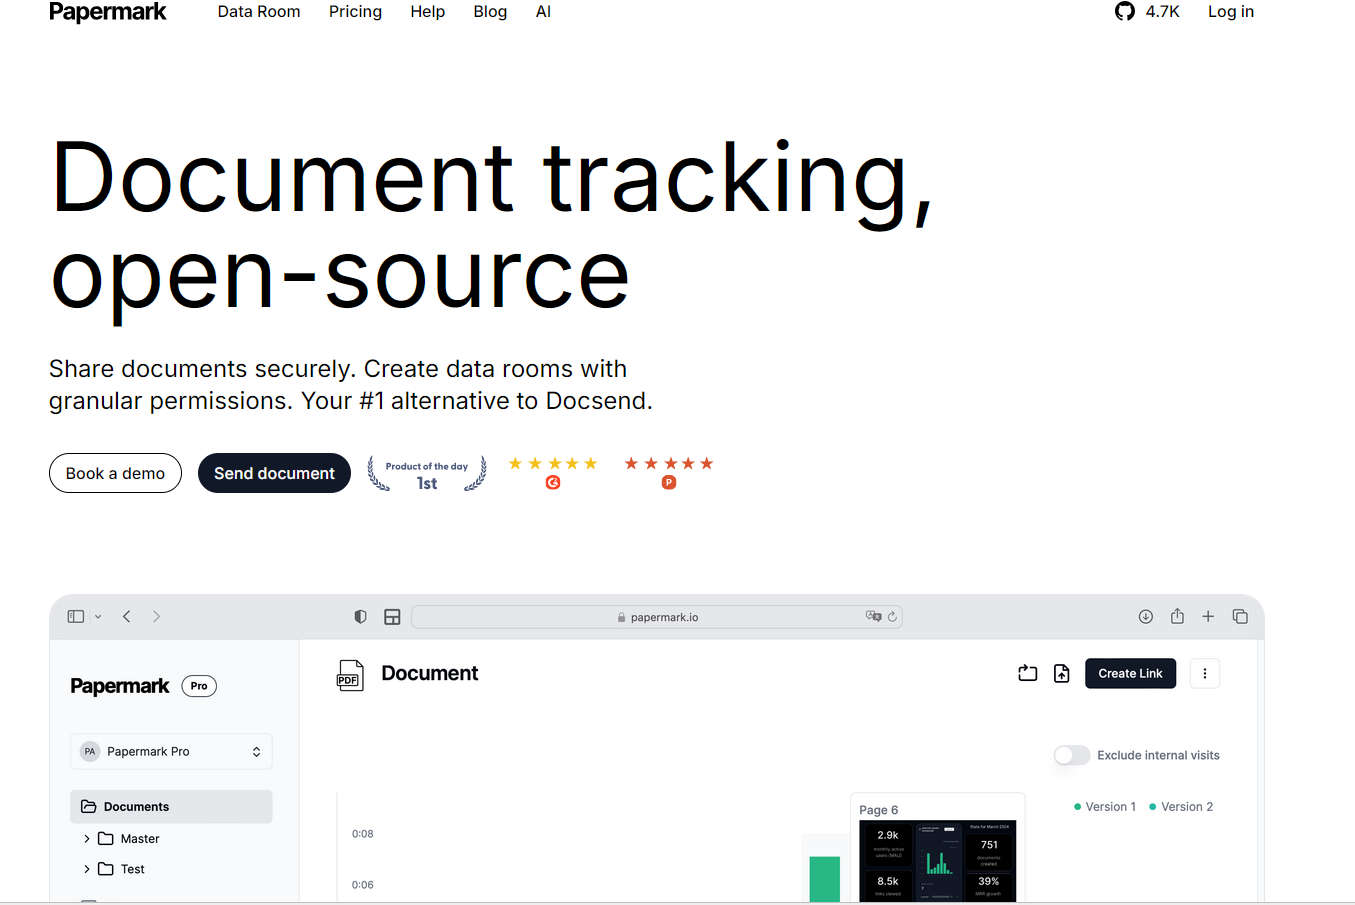Image resolution: width=1355 pixels, height=905 pixels.
Task: Click the 0:06 axis label
Action: [363, 885]
